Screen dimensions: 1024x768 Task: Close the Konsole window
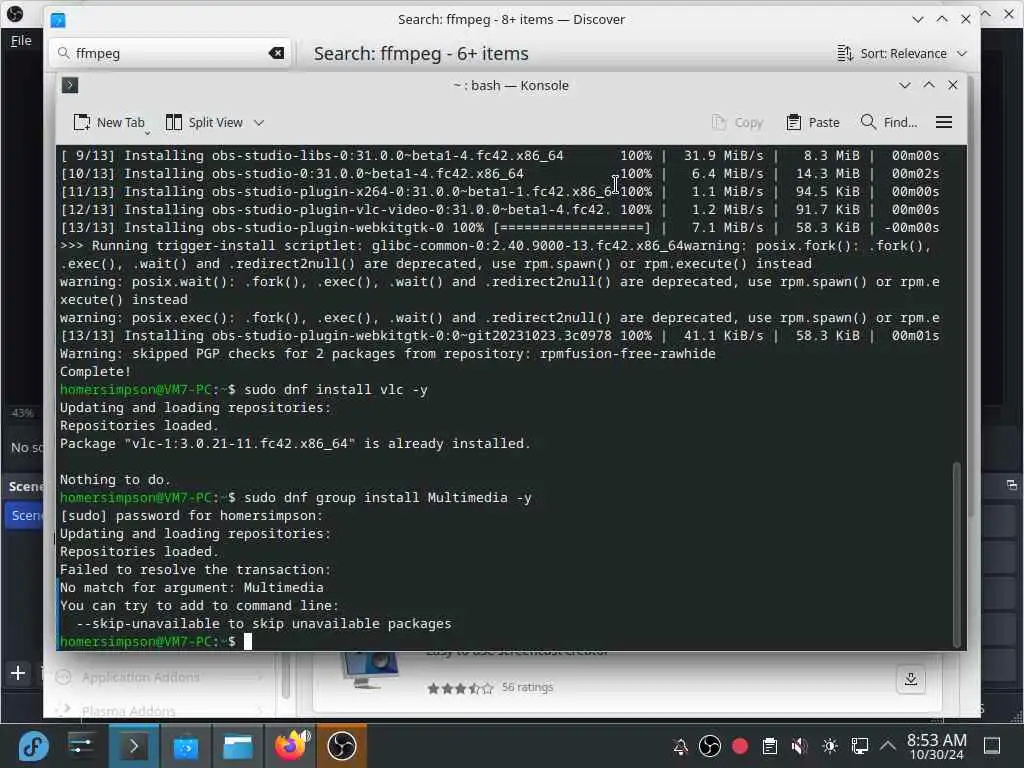point(953,86)
